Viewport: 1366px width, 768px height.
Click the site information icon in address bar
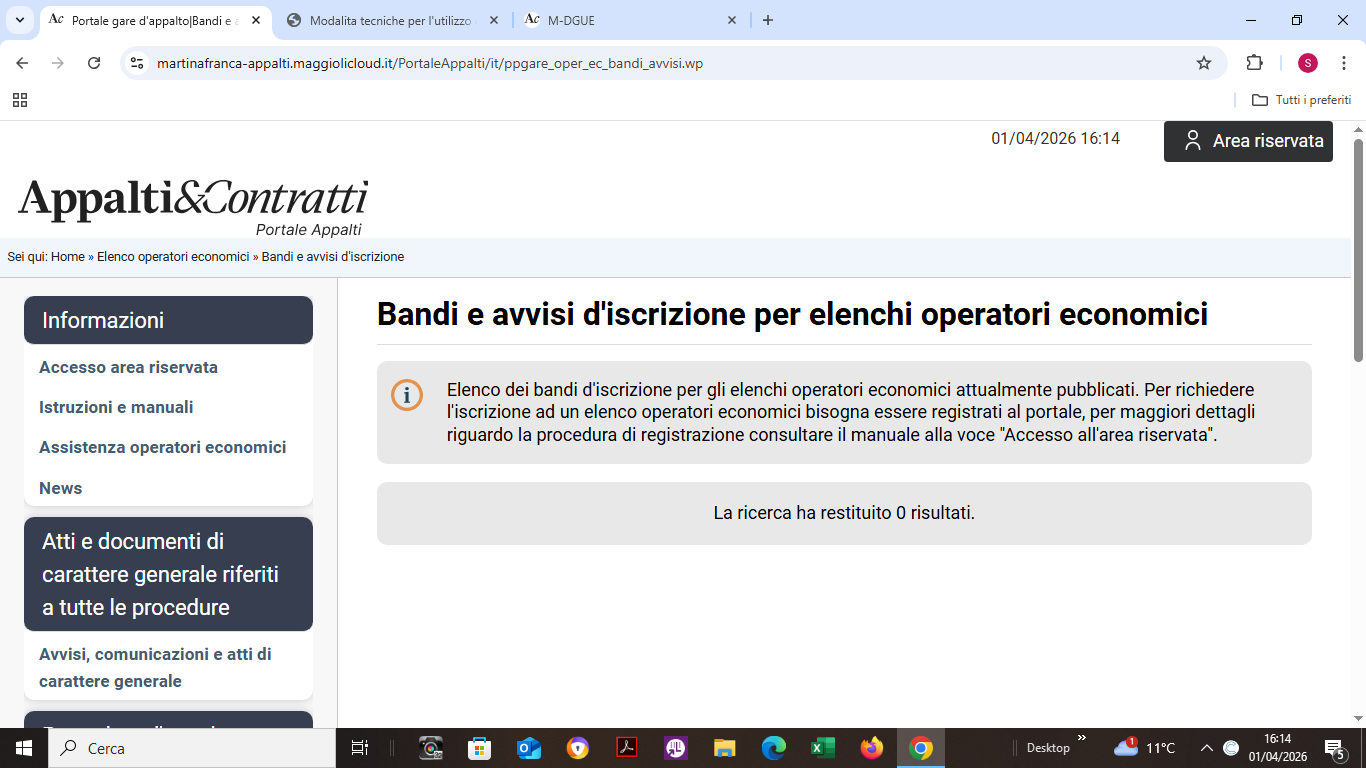(138, 63)
